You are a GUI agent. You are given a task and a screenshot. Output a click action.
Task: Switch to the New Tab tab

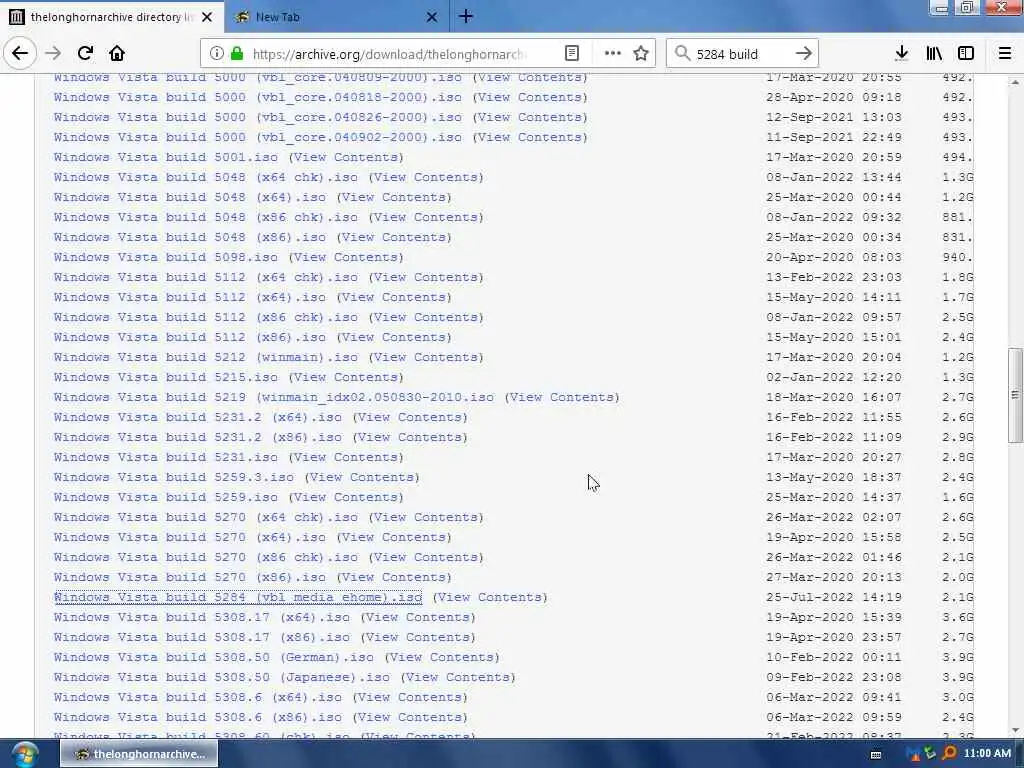[336, 17]
